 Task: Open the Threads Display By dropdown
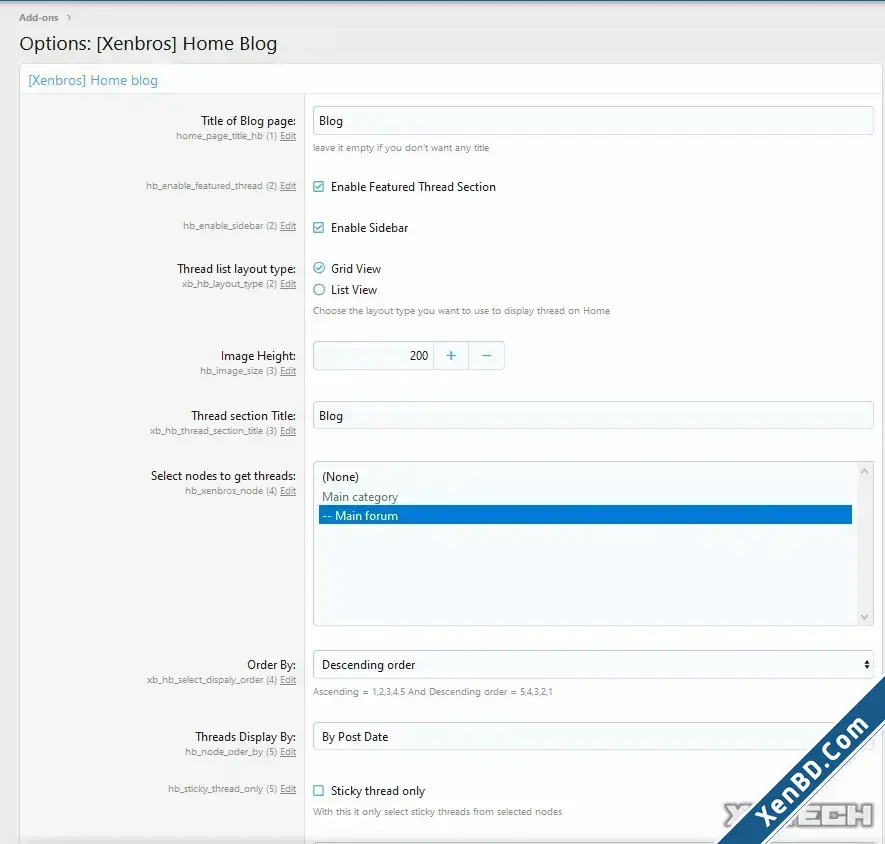point(593,737)
